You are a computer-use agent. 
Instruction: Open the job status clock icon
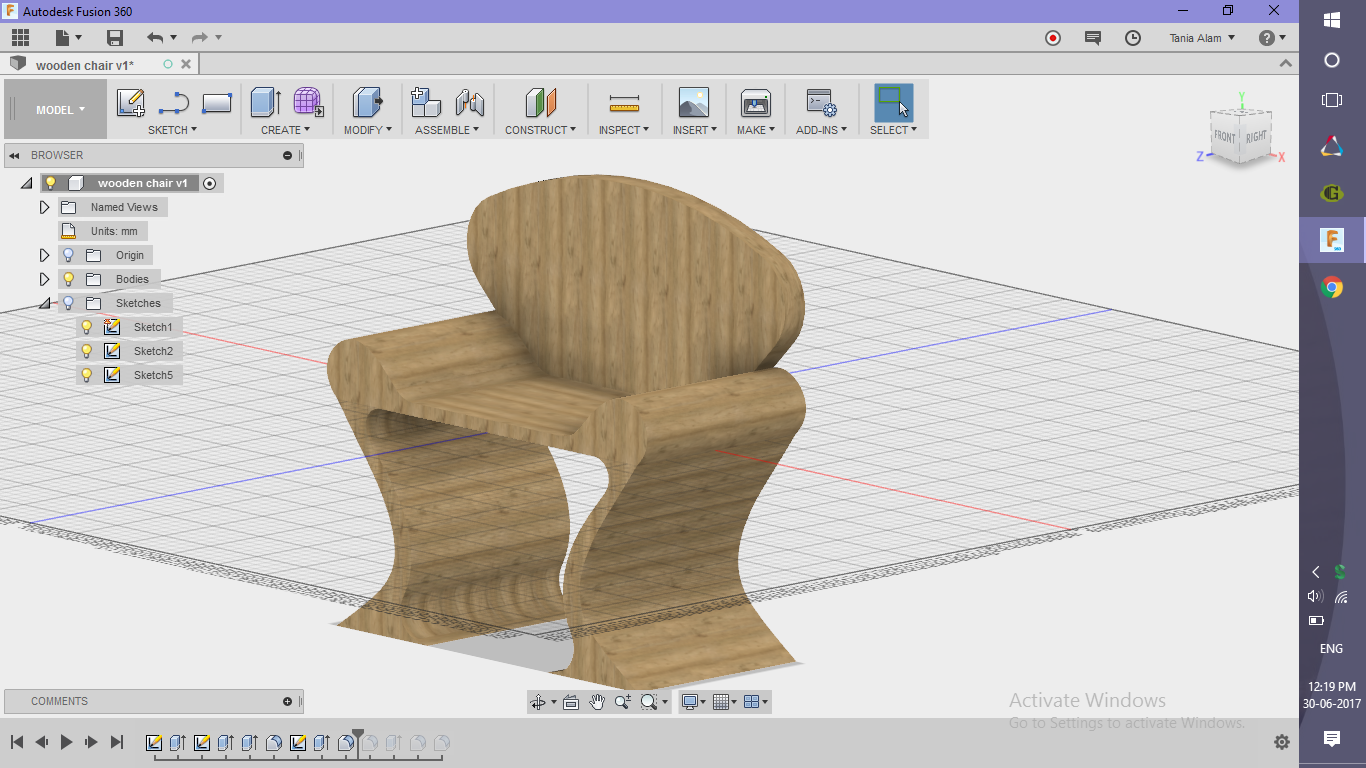(x=1133, y=38)
